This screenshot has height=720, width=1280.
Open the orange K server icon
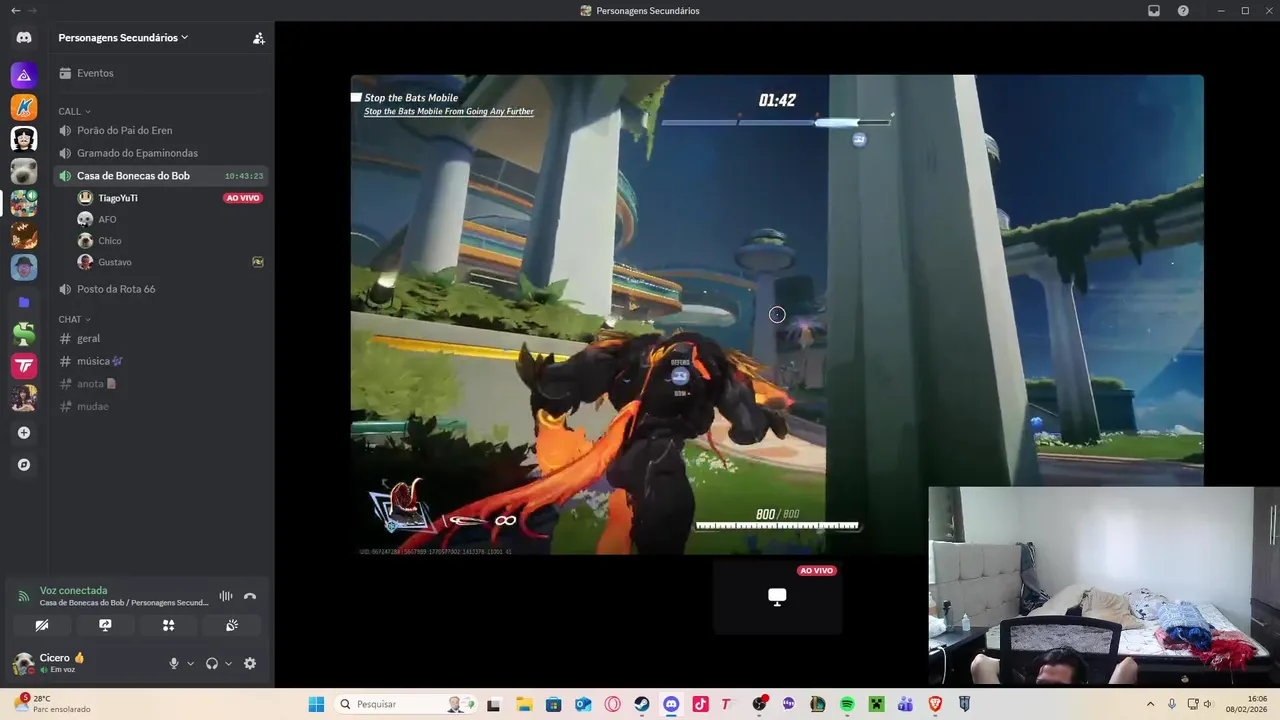pos(24,107)
